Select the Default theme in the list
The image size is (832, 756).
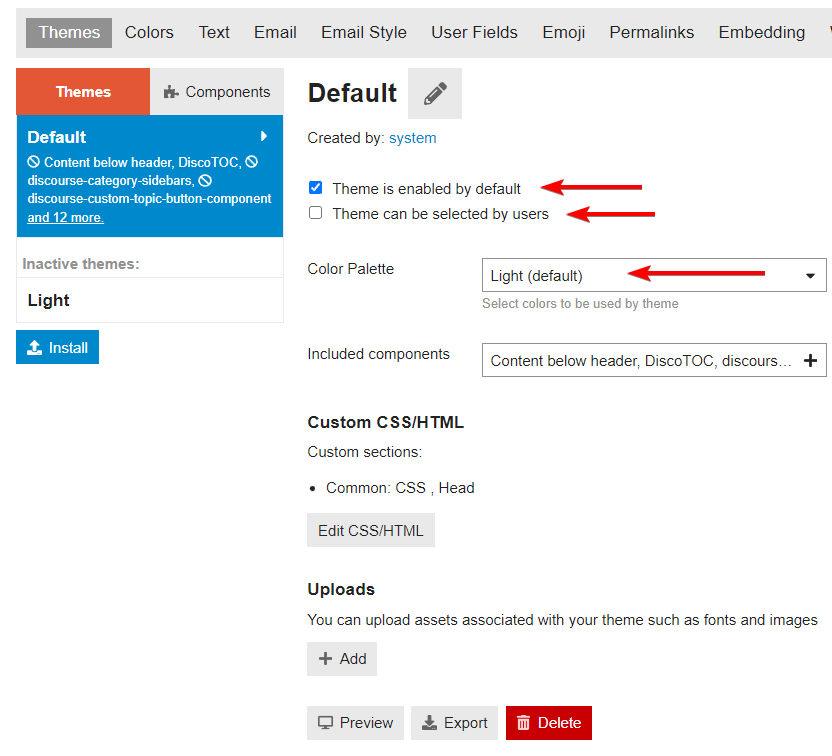150,176
